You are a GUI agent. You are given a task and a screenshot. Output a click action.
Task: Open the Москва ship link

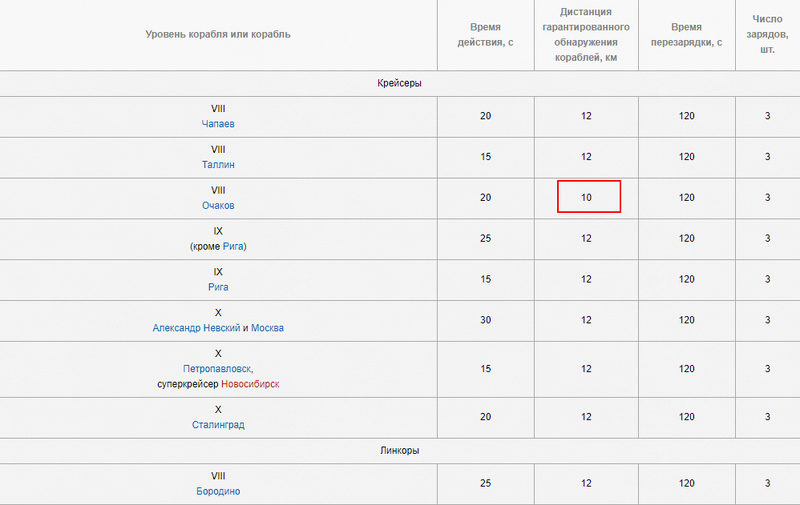tap(267, 328)
